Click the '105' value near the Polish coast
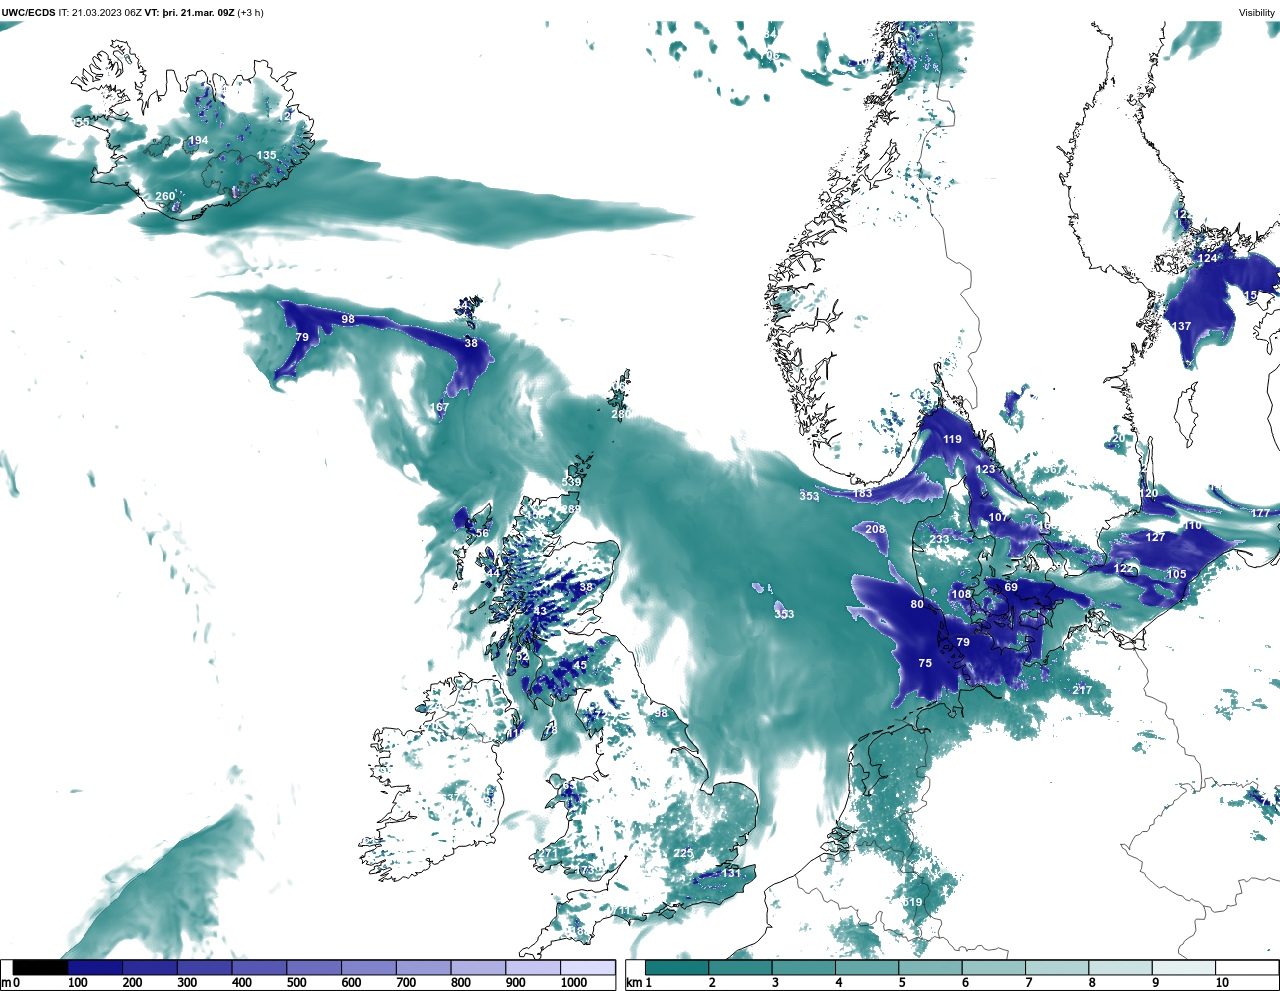This screenshot has width=1280, height=991. (1176, 574)
